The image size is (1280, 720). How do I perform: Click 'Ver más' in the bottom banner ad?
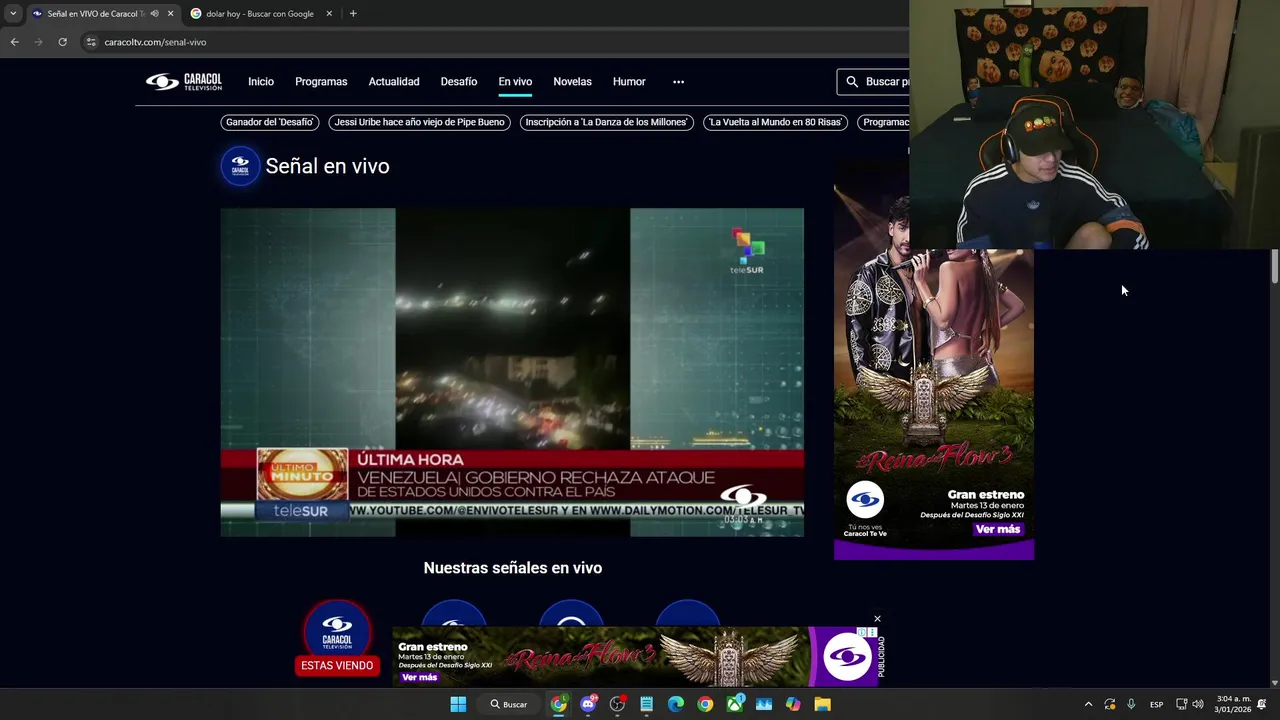click(419, 677)
